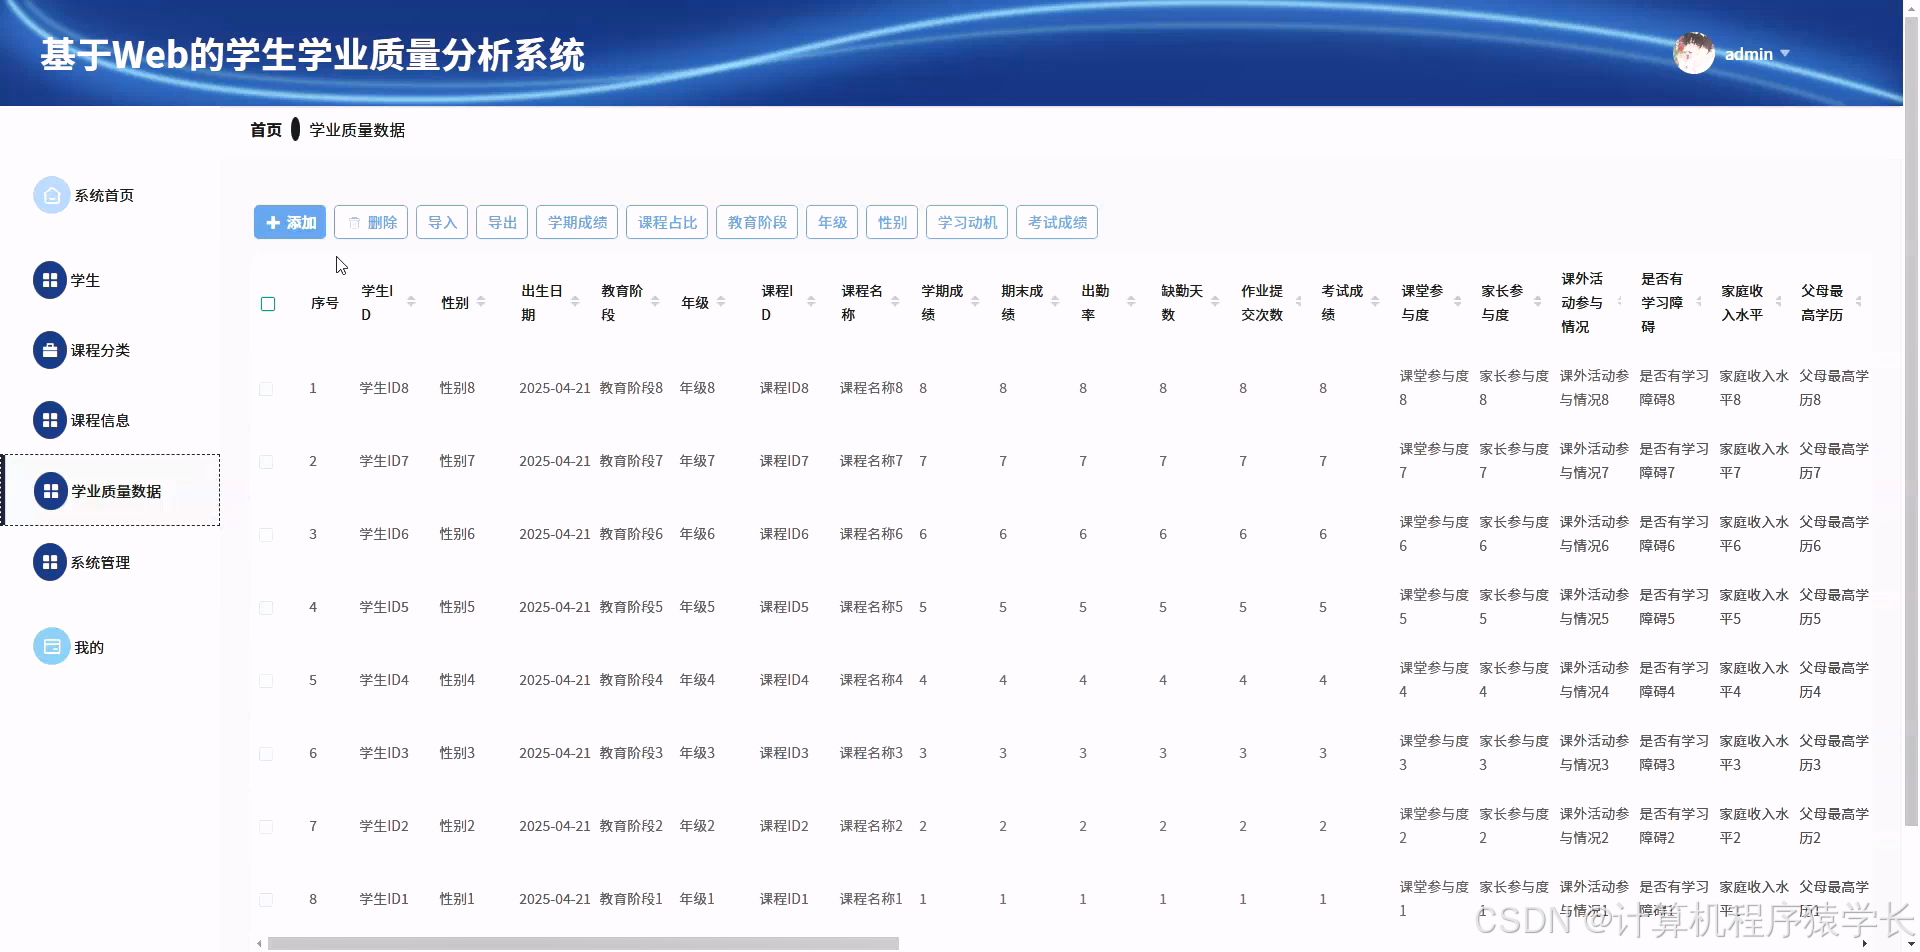Image resolution: width=1920 pixels, height=952 pixels.
Task: Open the 课程分类 sidebar icon
Action: tap(50, 350)
